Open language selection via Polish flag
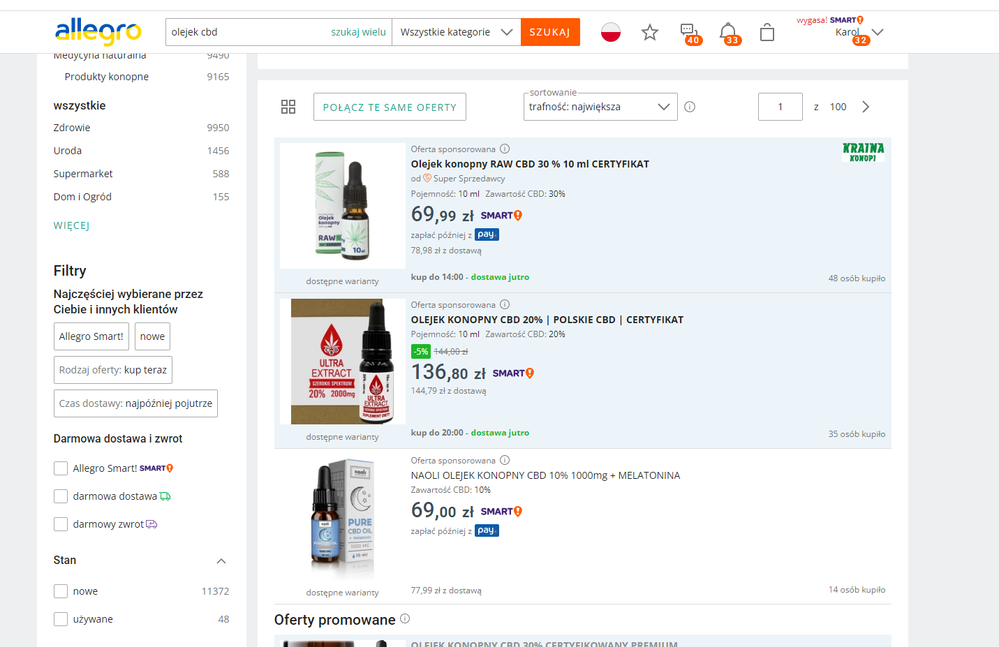The width and height of the screenshot is (999, 647). pyautogui.click(x=610, y=32)
